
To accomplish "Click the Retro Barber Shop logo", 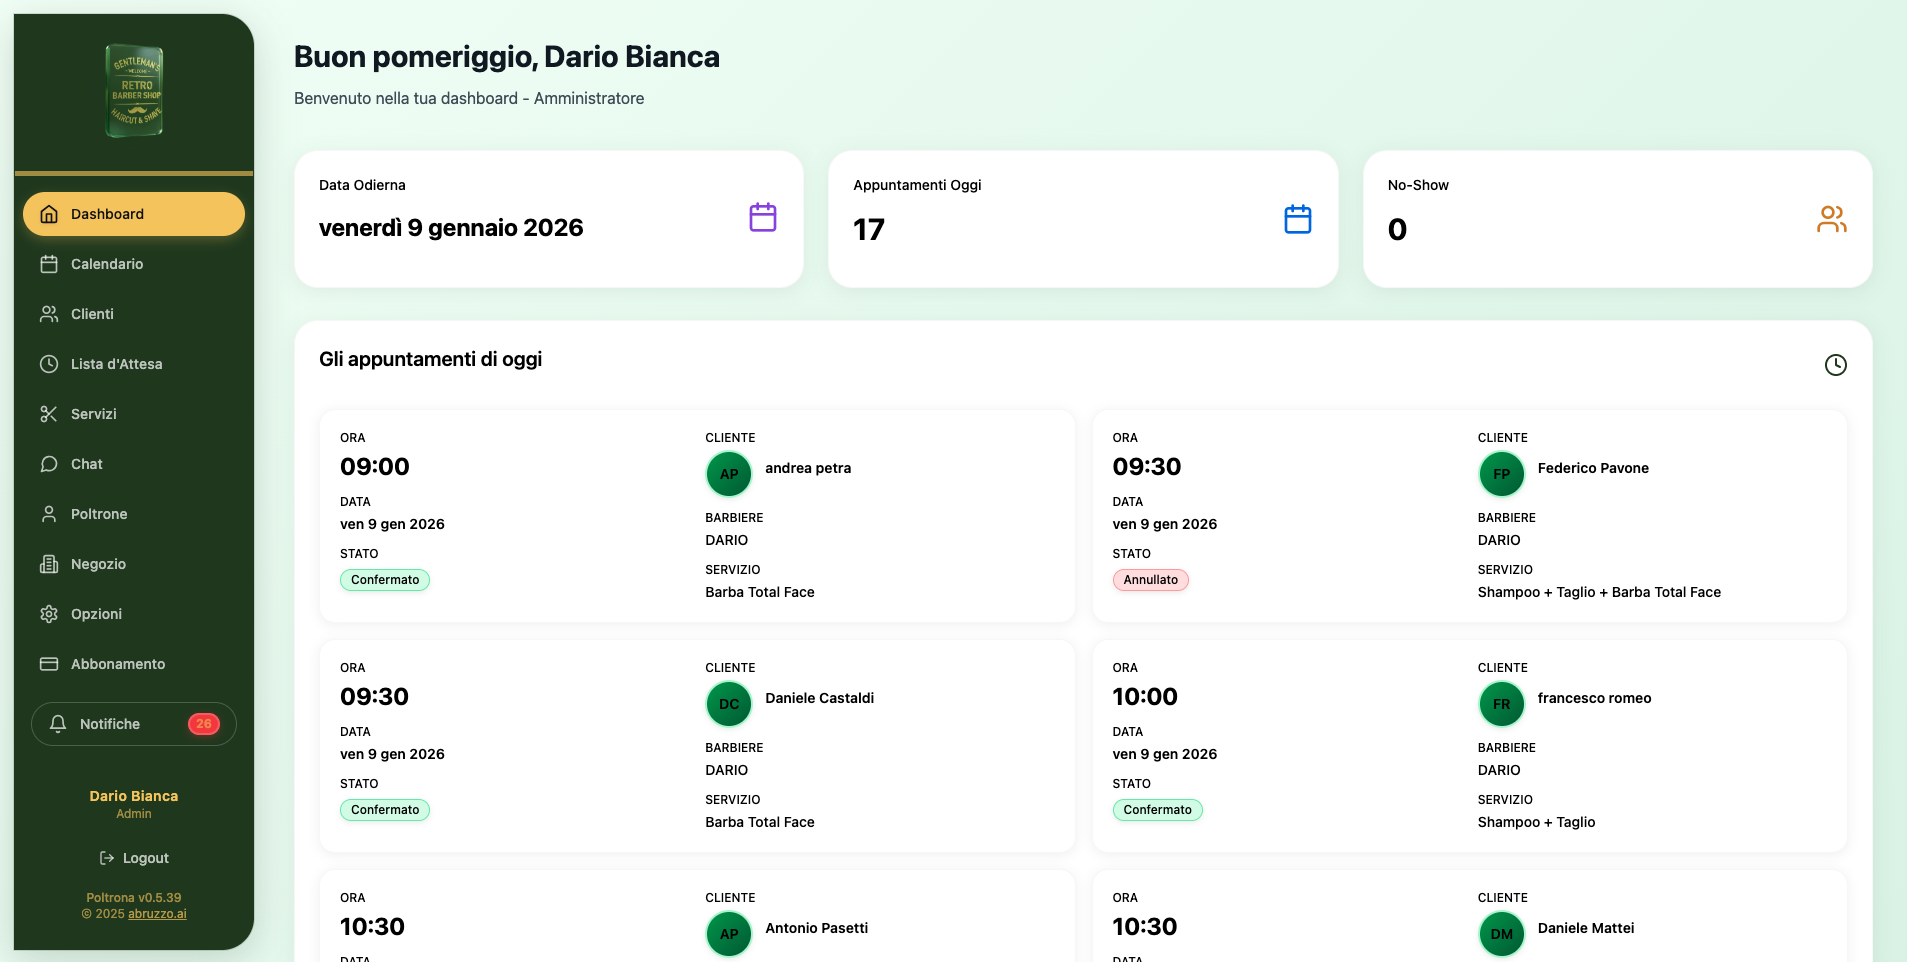I will (134, 91).
